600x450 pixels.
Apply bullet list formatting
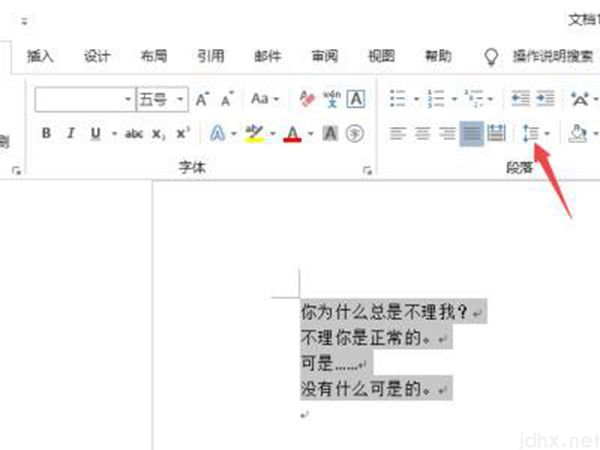[398, 99]
